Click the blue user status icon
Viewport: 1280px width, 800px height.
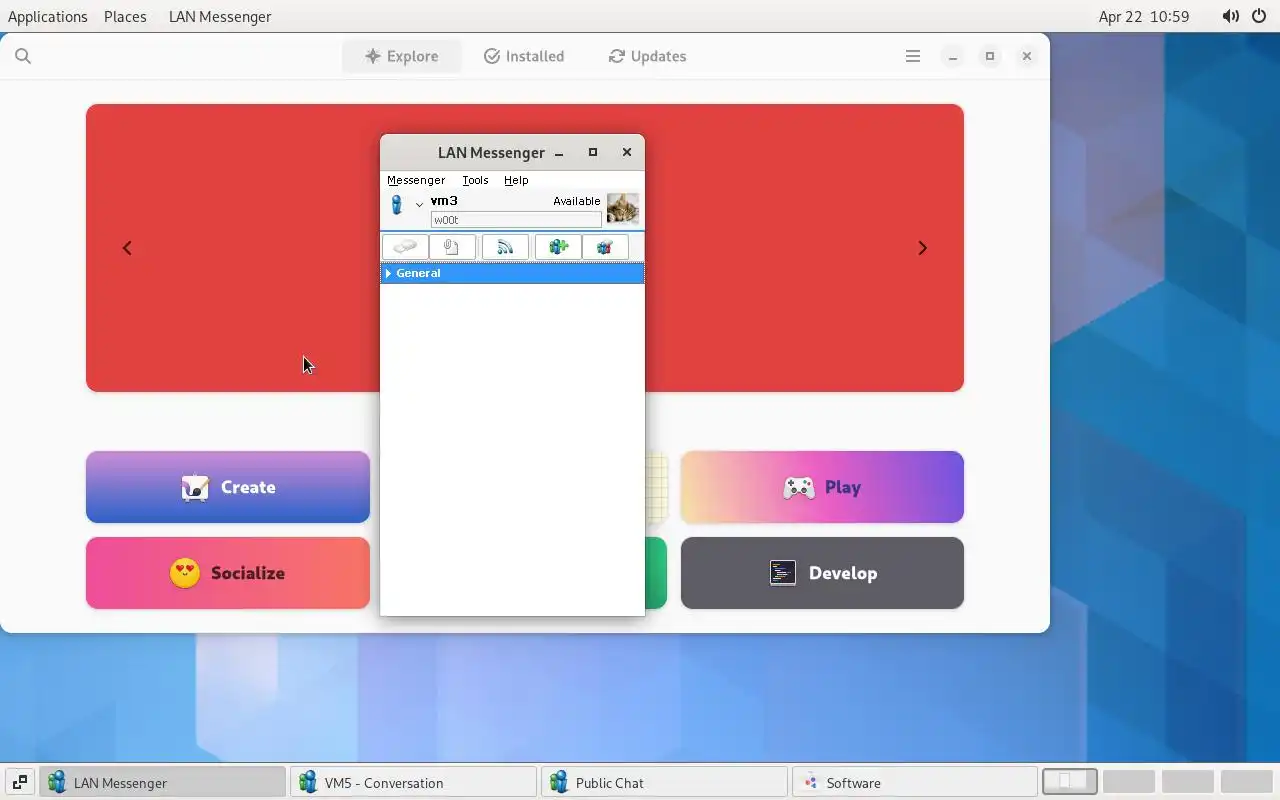397,205
